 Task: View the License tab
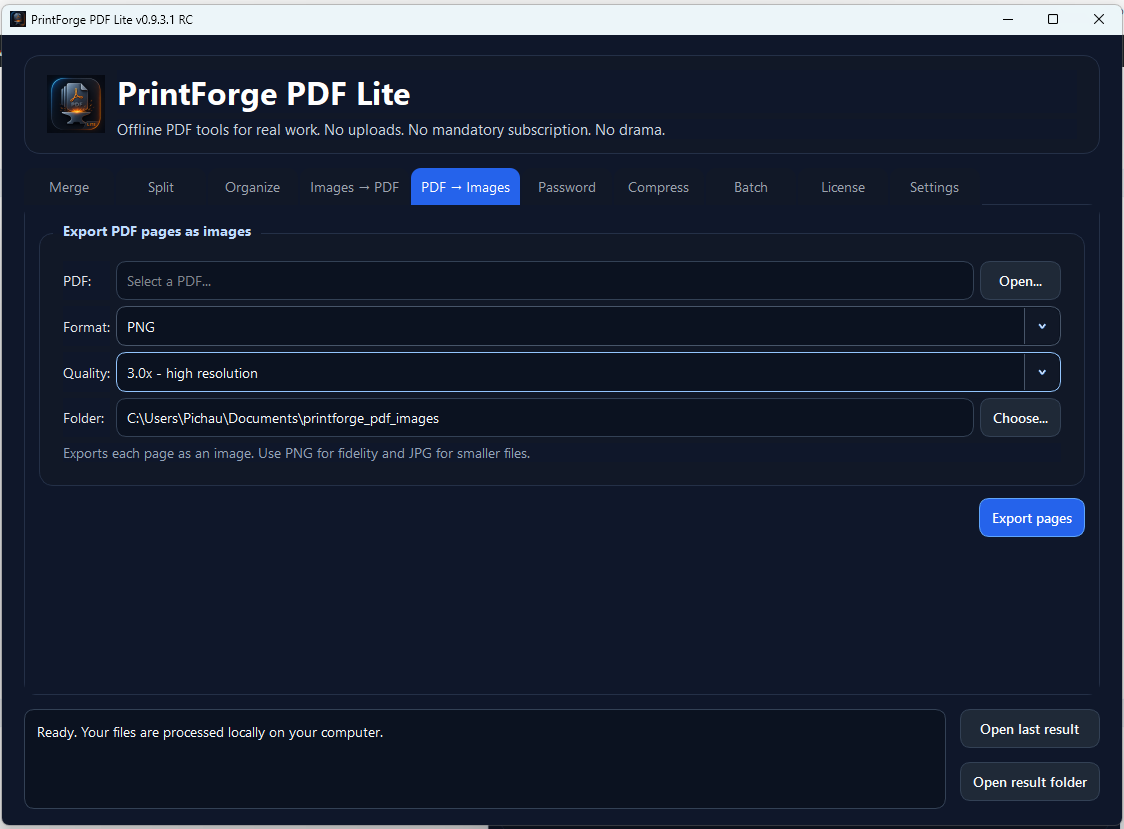click(x=842, y=187)
